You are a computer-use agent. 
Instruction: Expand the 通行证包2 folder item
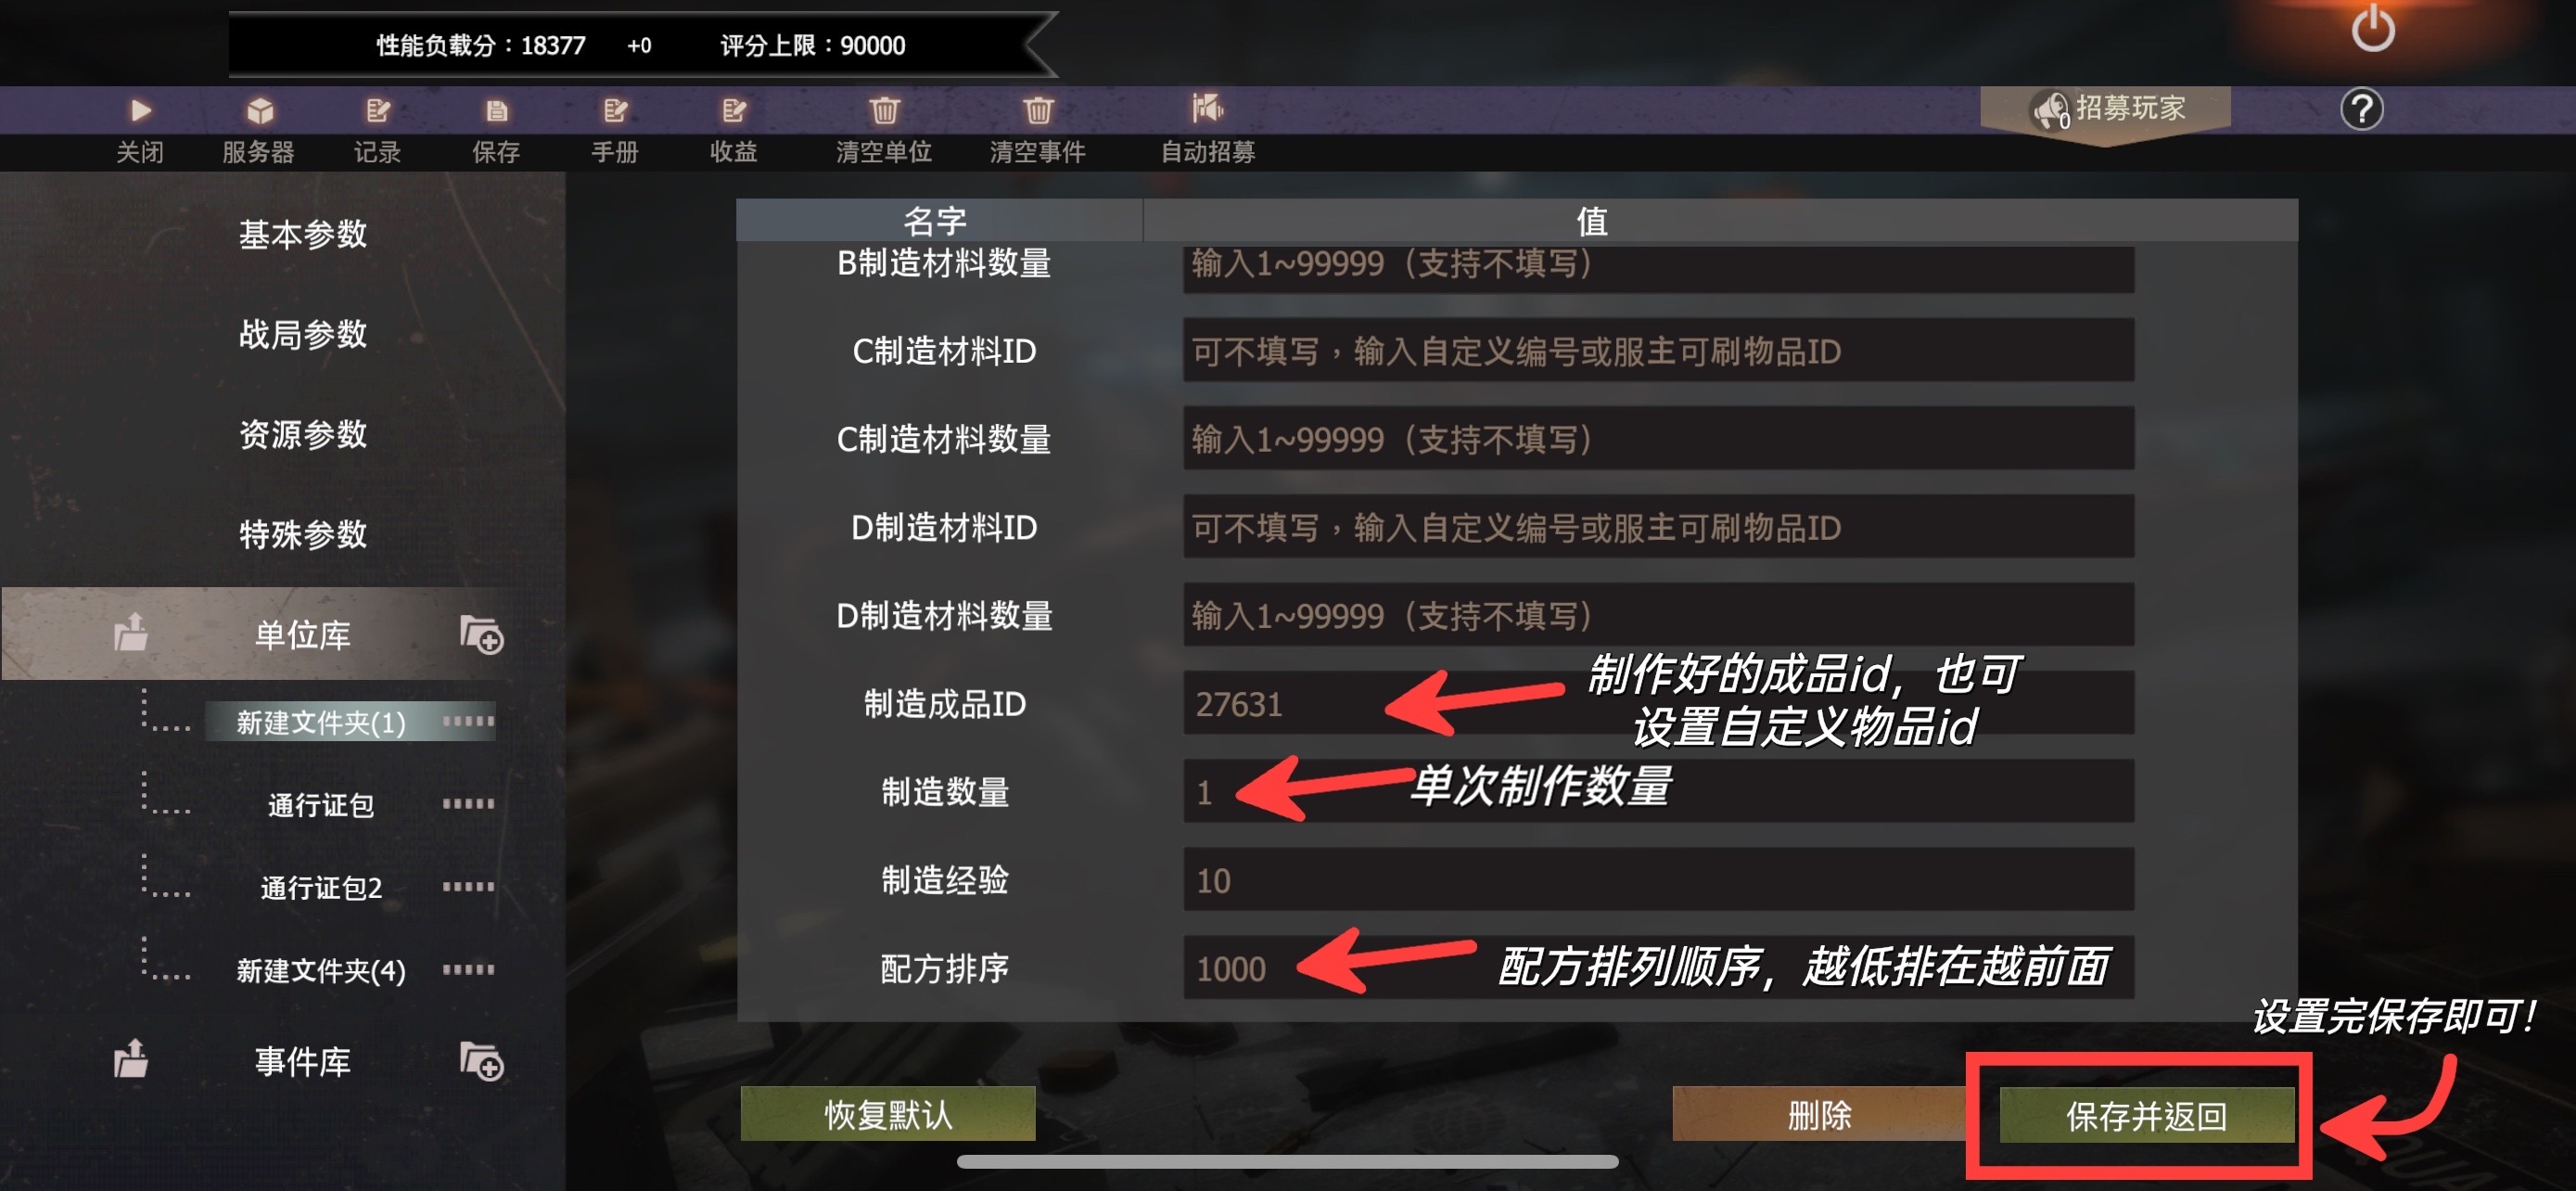click(x=321, y=888)
